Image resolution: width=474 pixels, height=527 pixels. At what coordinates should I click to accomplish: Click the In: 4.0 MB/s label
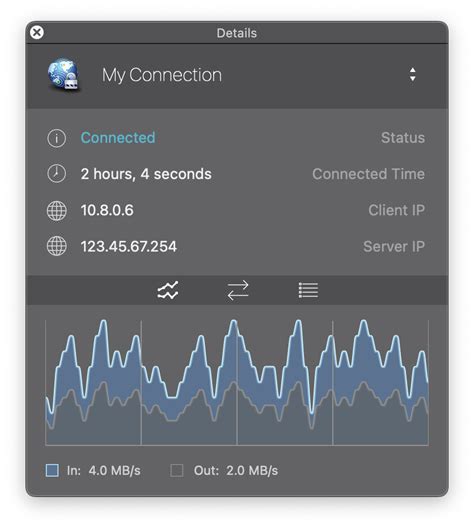104,471
